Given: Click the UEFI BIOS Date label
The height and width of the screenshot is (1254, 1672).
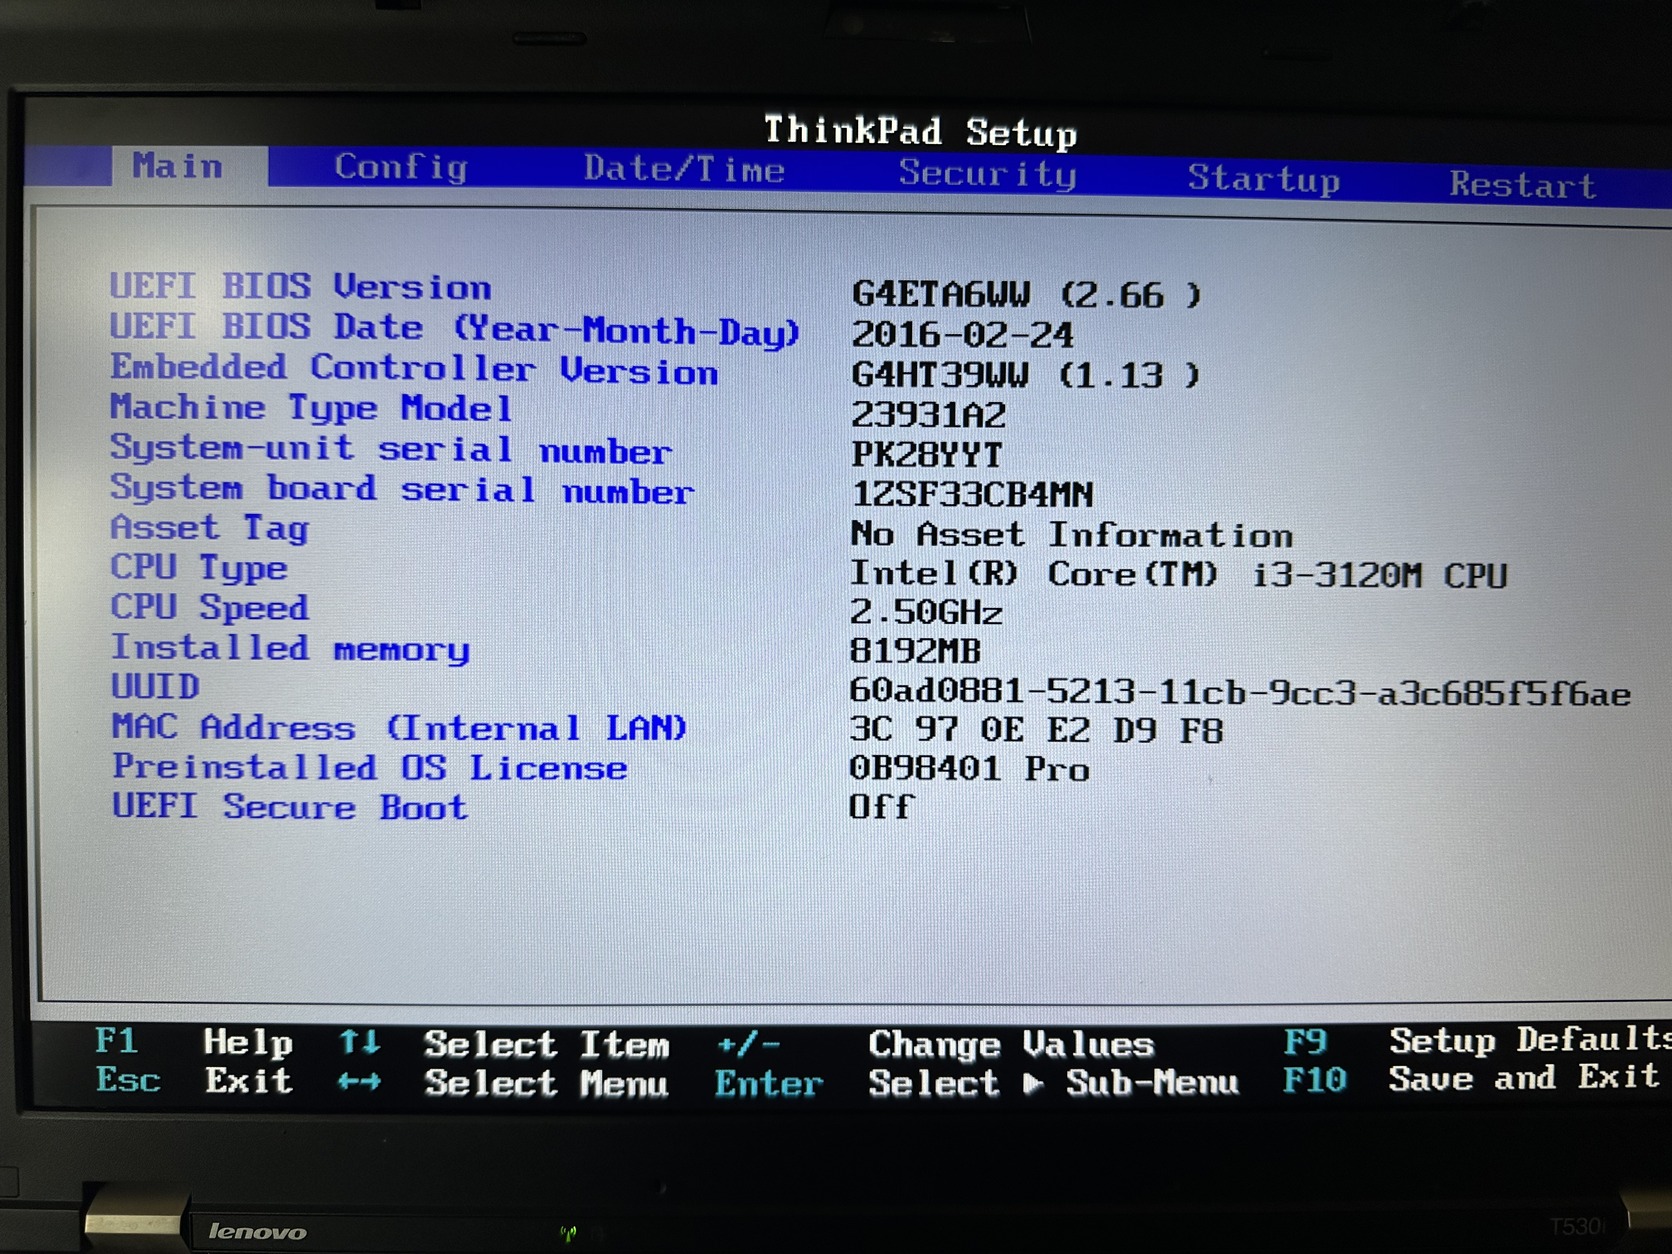Looking at the screenshot, I should [455, 329].
